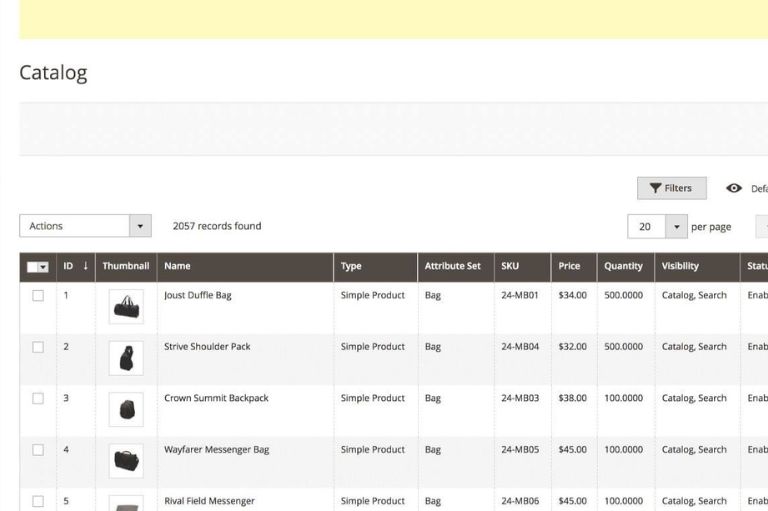The image size is (768, 511).
Task: View the Crown Summit Backpack thumbnail
Action: click(x=126, y=409)
